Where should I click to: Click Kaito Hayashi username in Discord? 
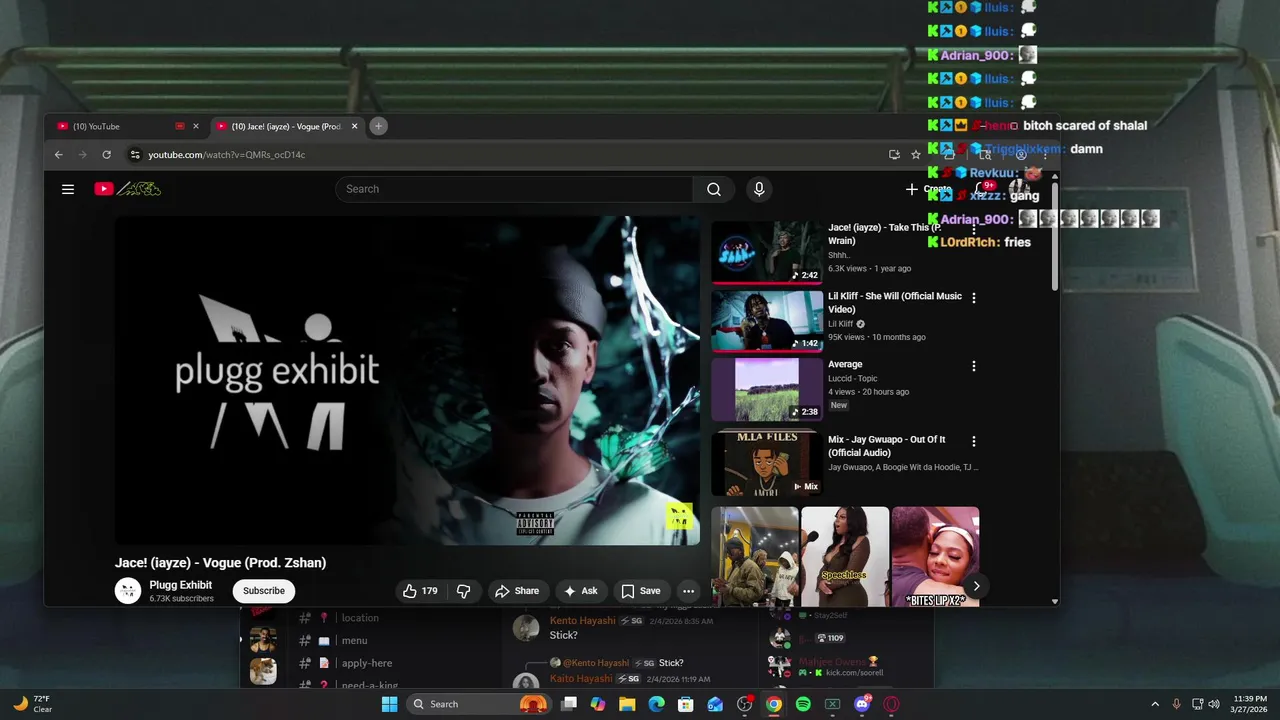[x=581, y=679]
